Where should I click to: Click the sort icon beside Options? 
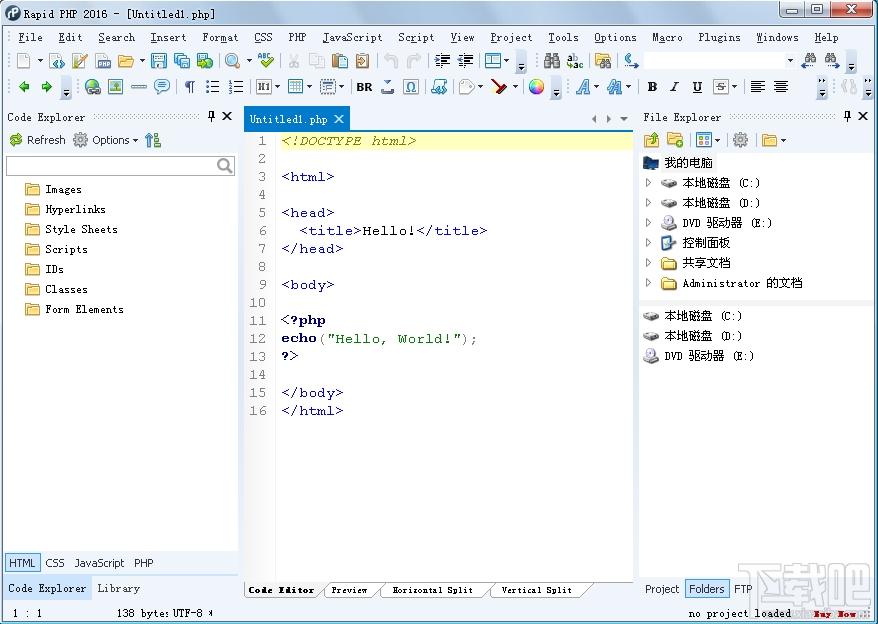coord(153,140)
